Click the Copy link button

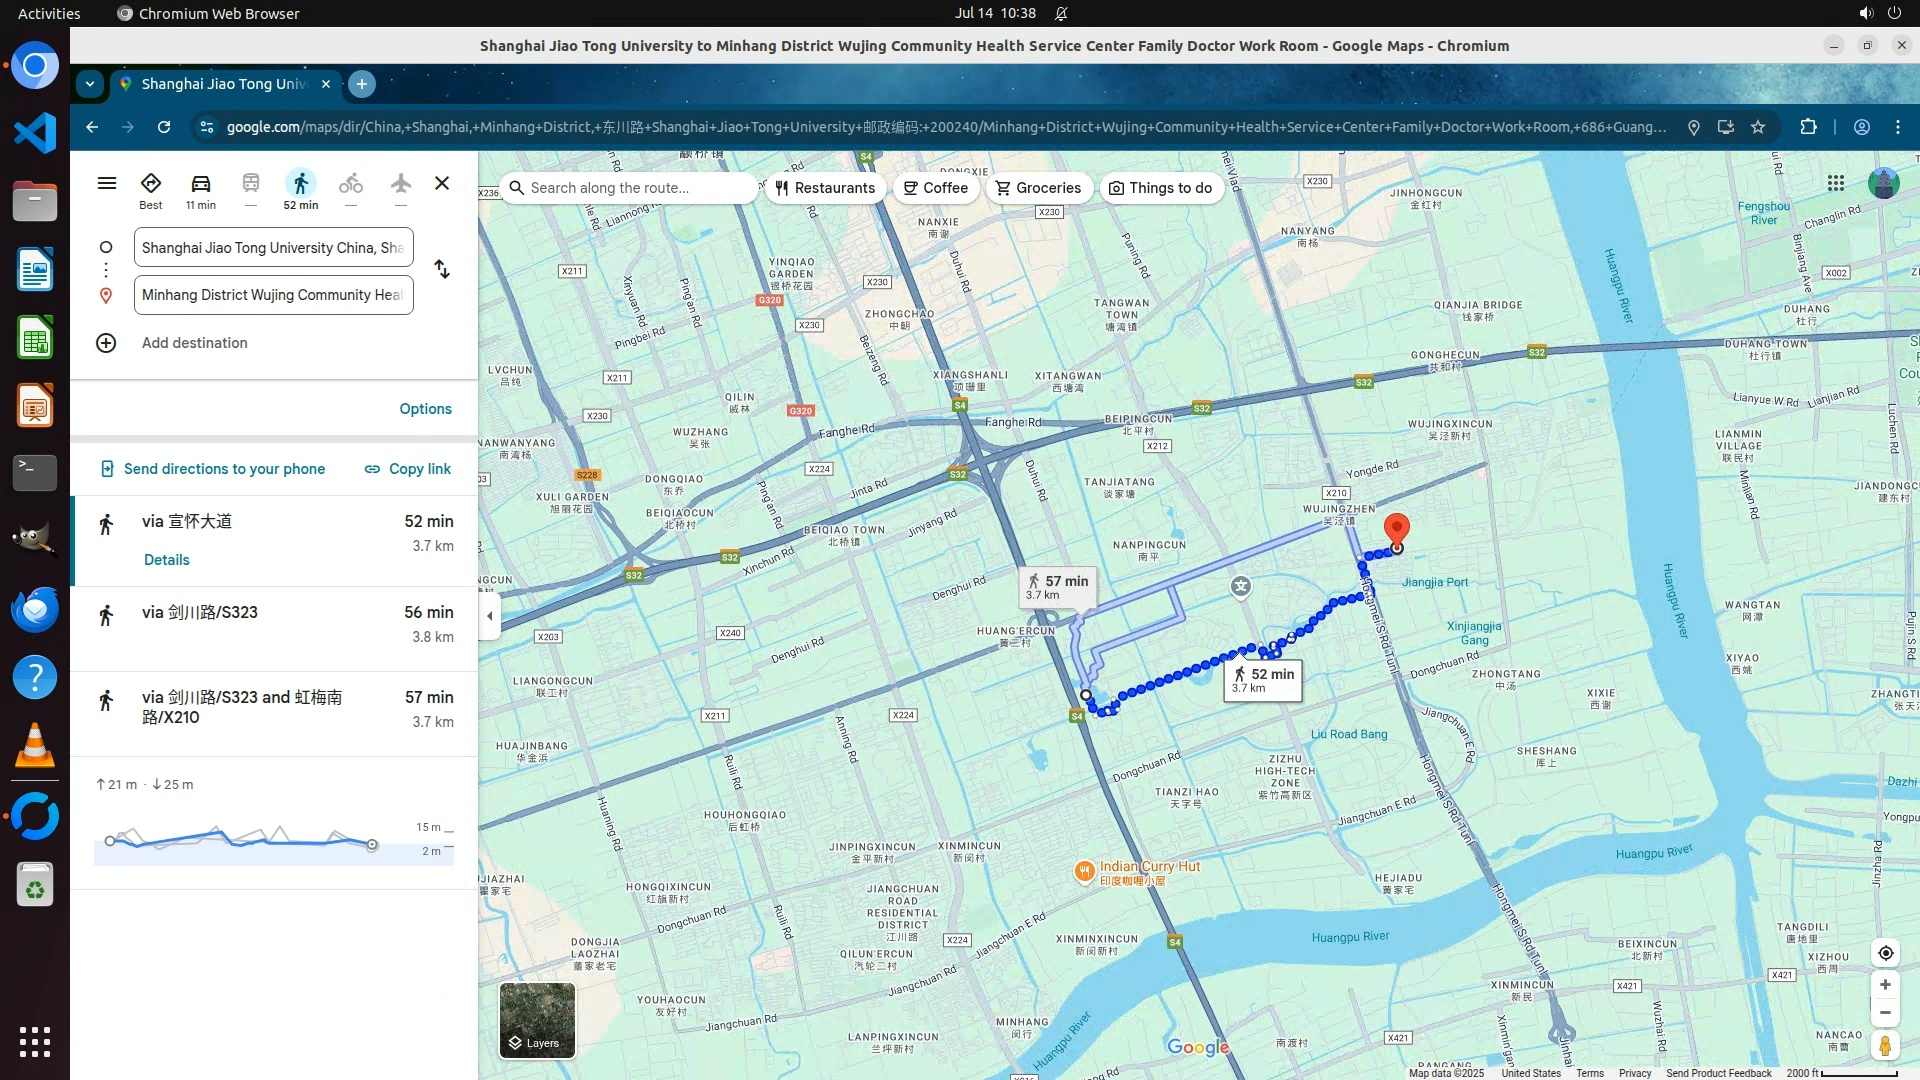[x=407, y=469]
